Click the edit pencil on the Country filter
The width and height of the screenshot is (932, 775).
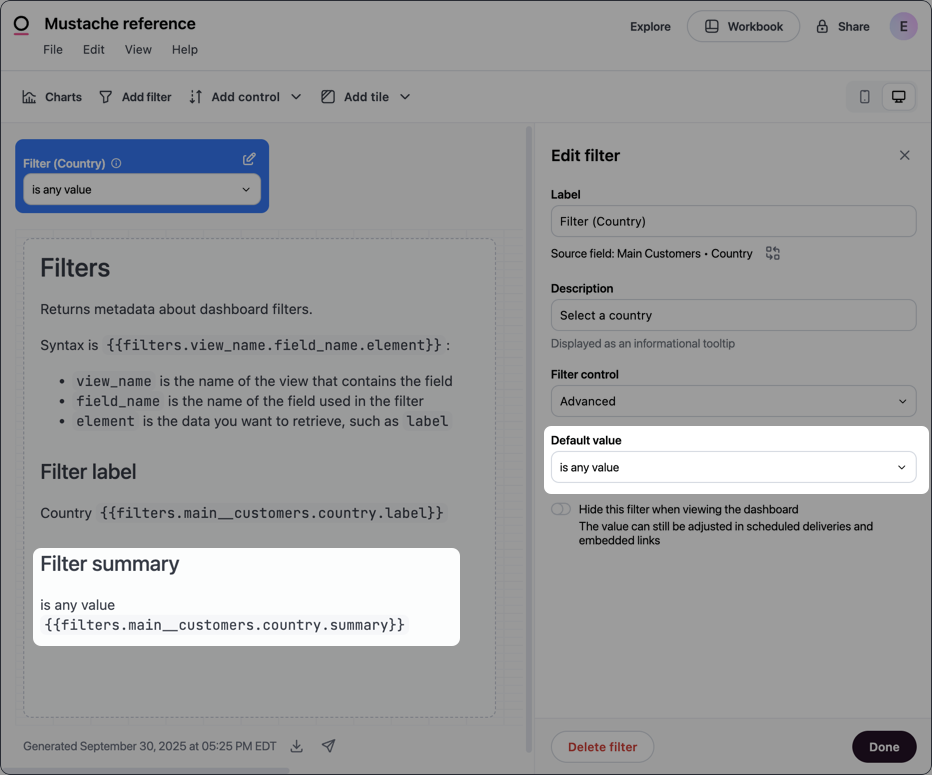coord(249,159)
